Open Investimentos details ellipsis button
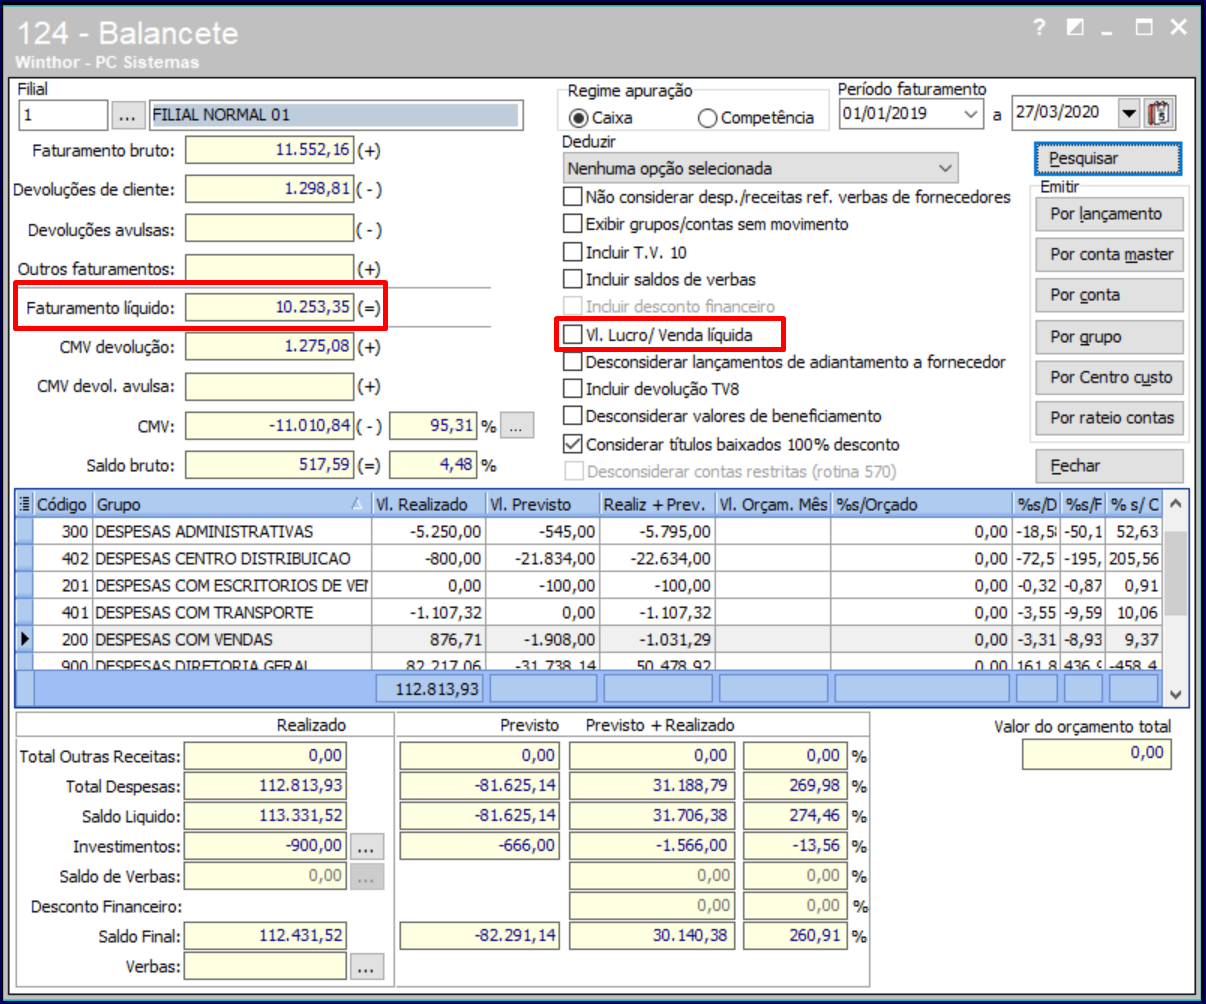 click(x=367, y=847)
